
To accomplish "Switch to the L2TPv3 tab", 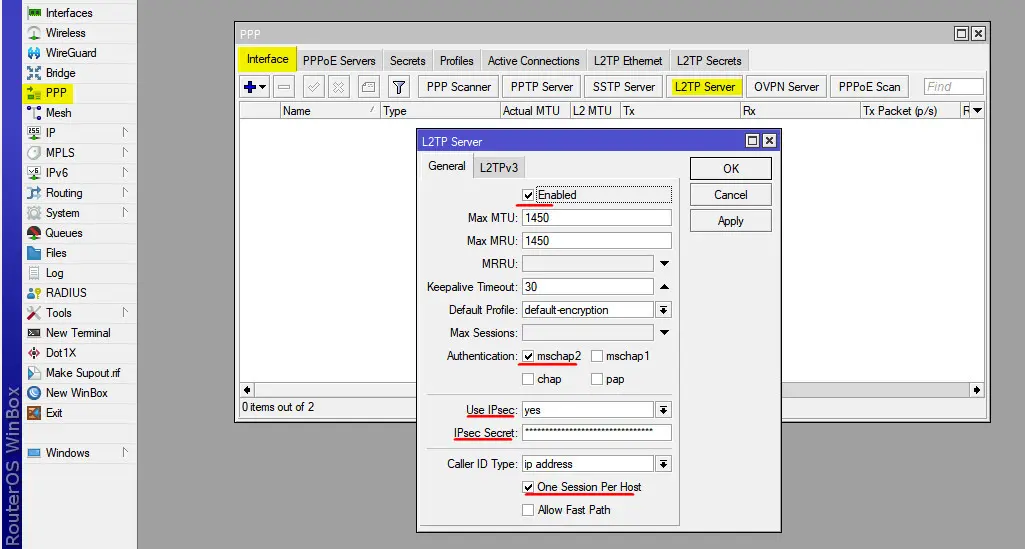I will (499, 167).
